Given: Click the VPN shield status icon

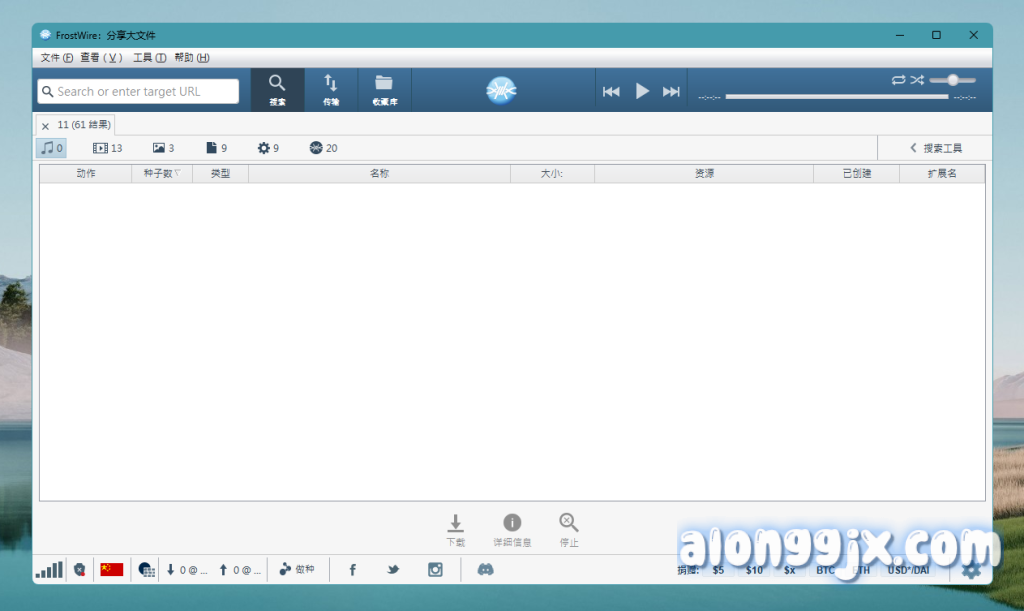Looking at the screenshot, I should [79, 569].
